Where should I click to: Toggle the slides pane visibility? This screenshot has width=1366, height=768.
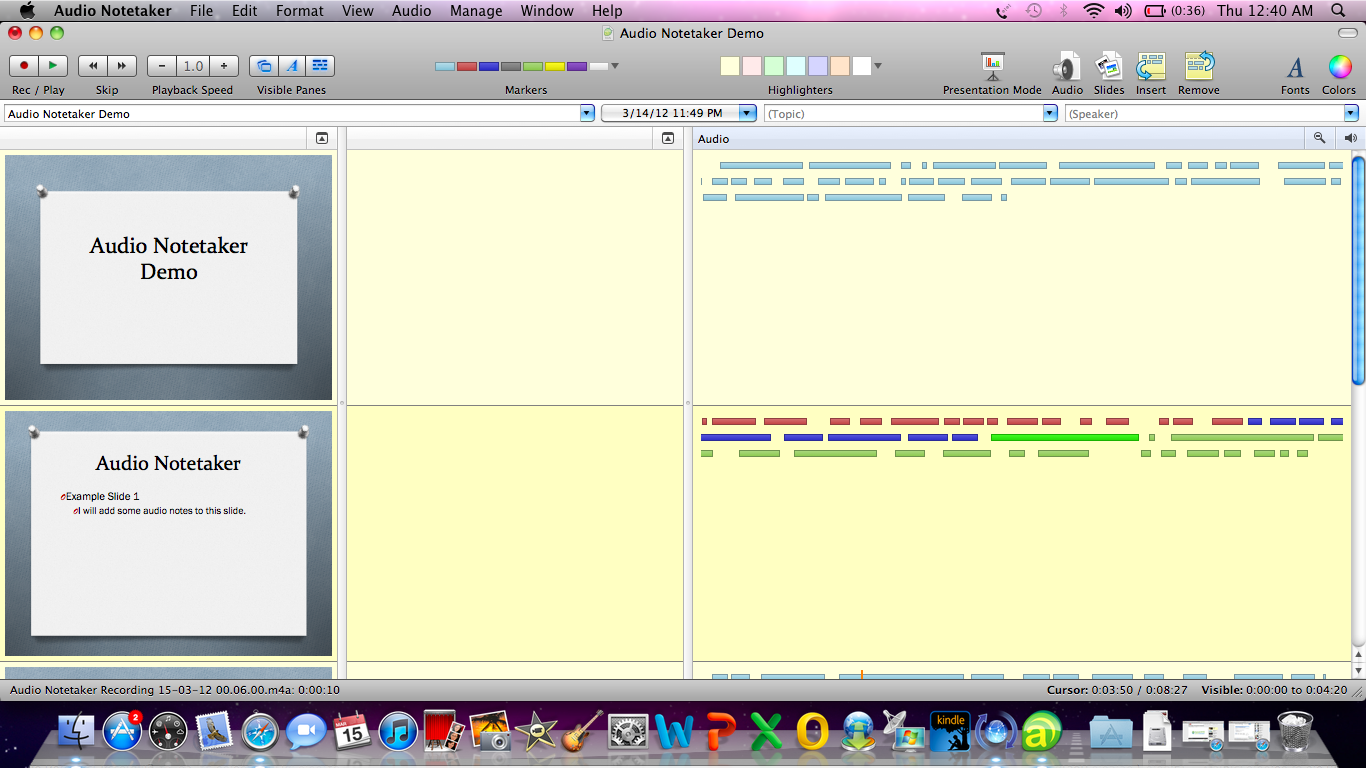click(x=264, y=66)
